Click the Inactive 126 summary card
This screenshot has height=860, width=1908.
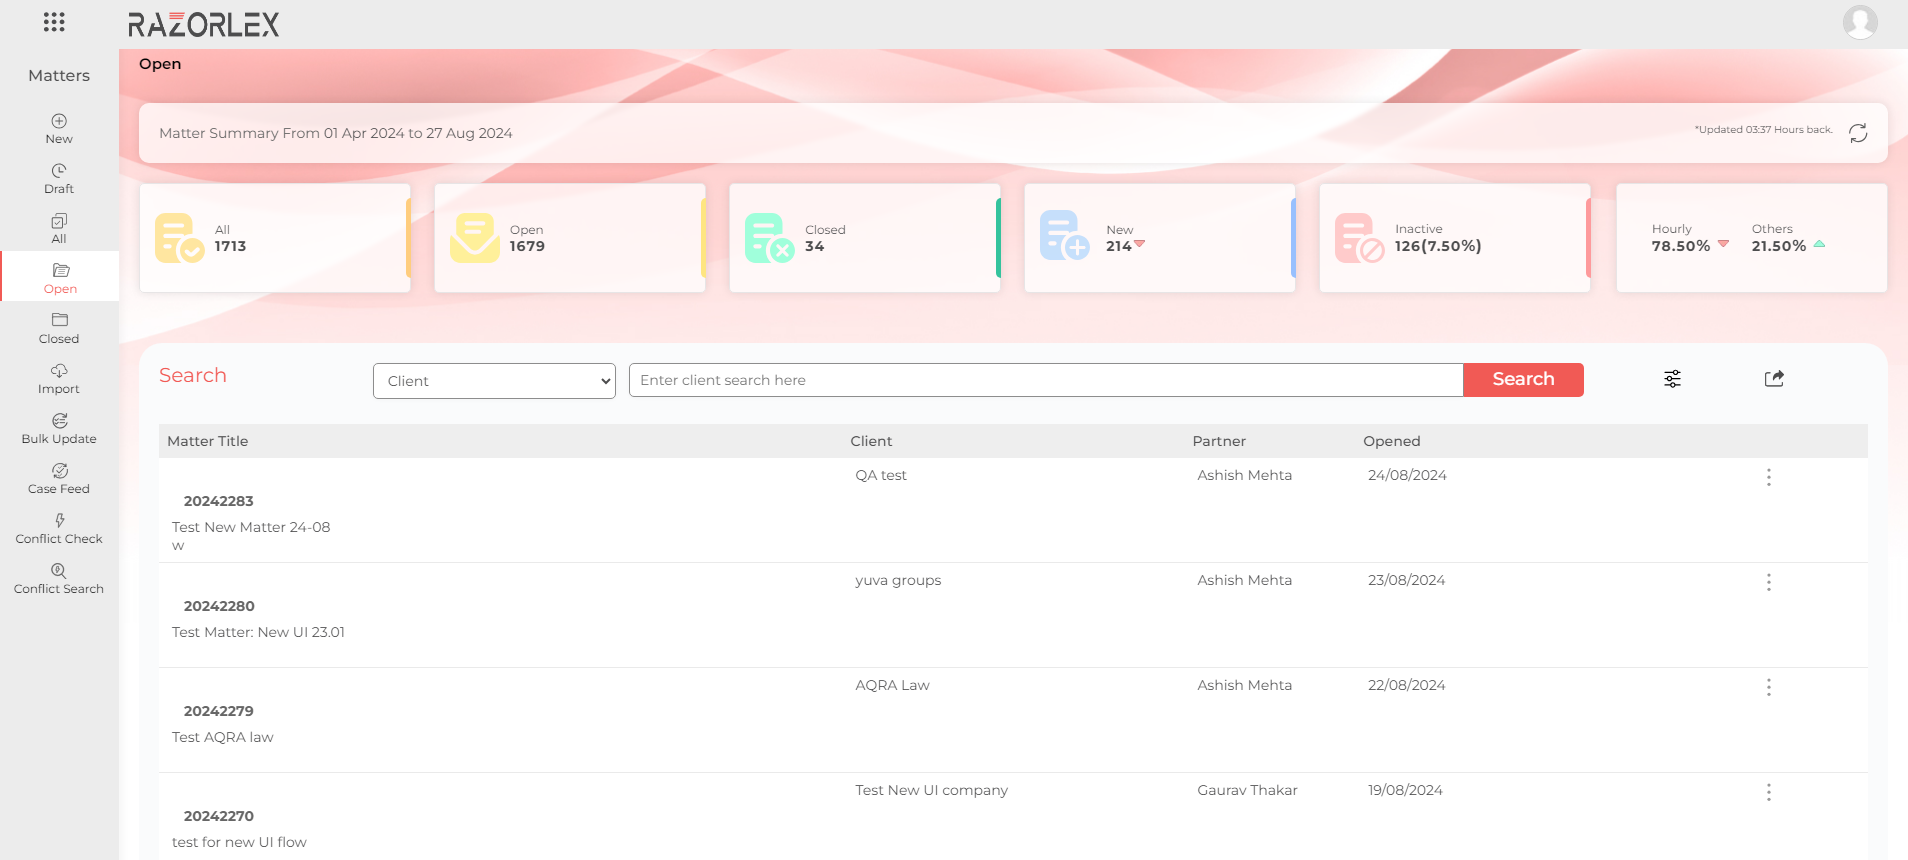1455,238
